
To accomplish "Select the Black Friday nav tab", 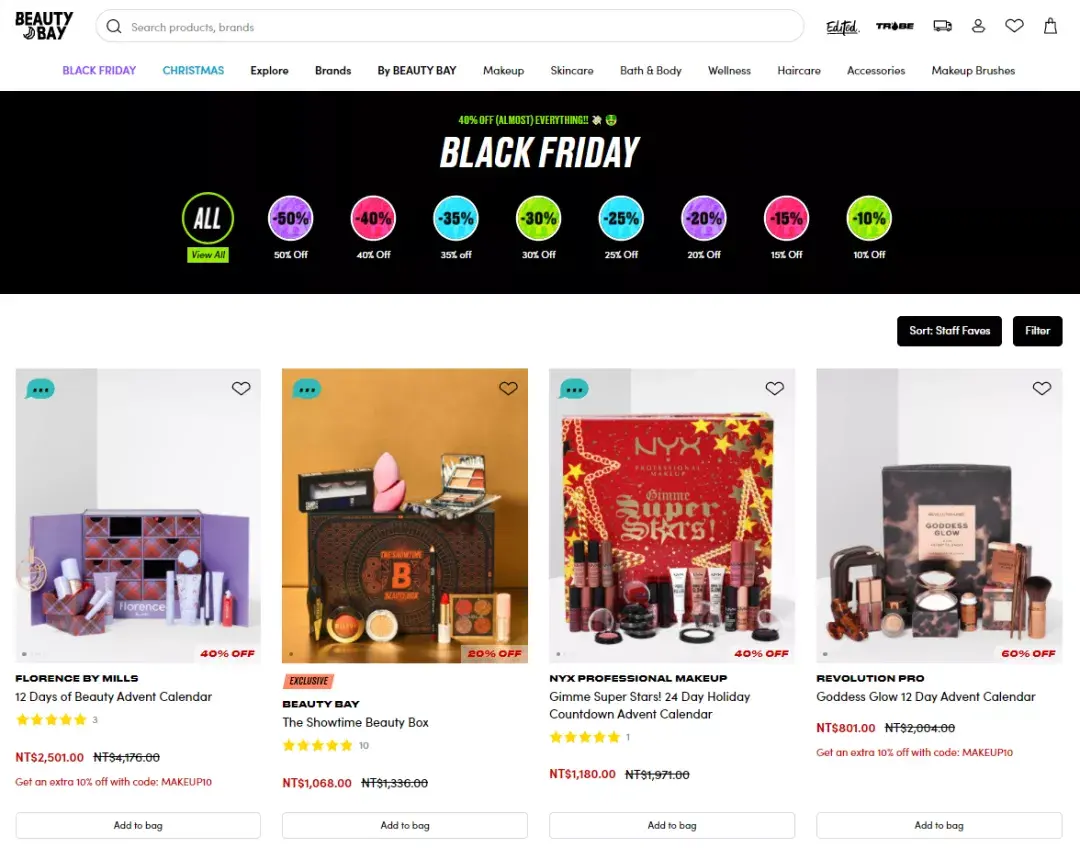I will (x=99, y=70).
